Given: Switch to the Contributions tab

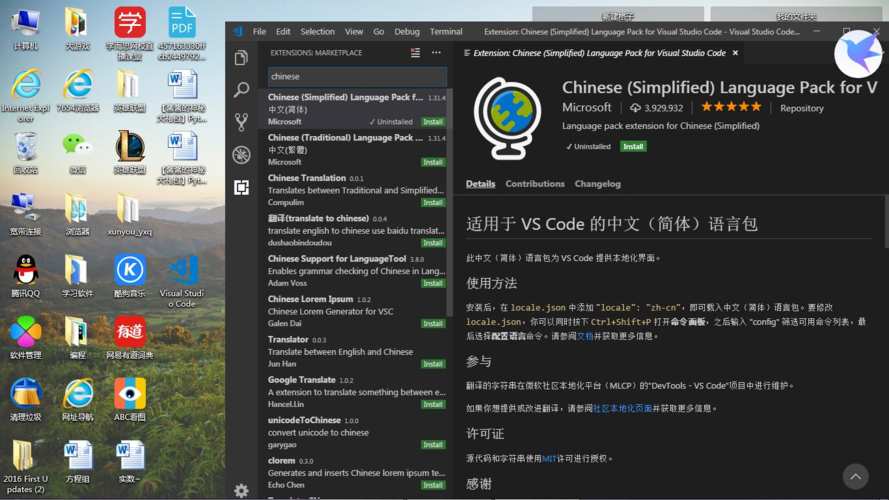Looking at the screenshot, I should pyautogui.click(x=535, y=184).
